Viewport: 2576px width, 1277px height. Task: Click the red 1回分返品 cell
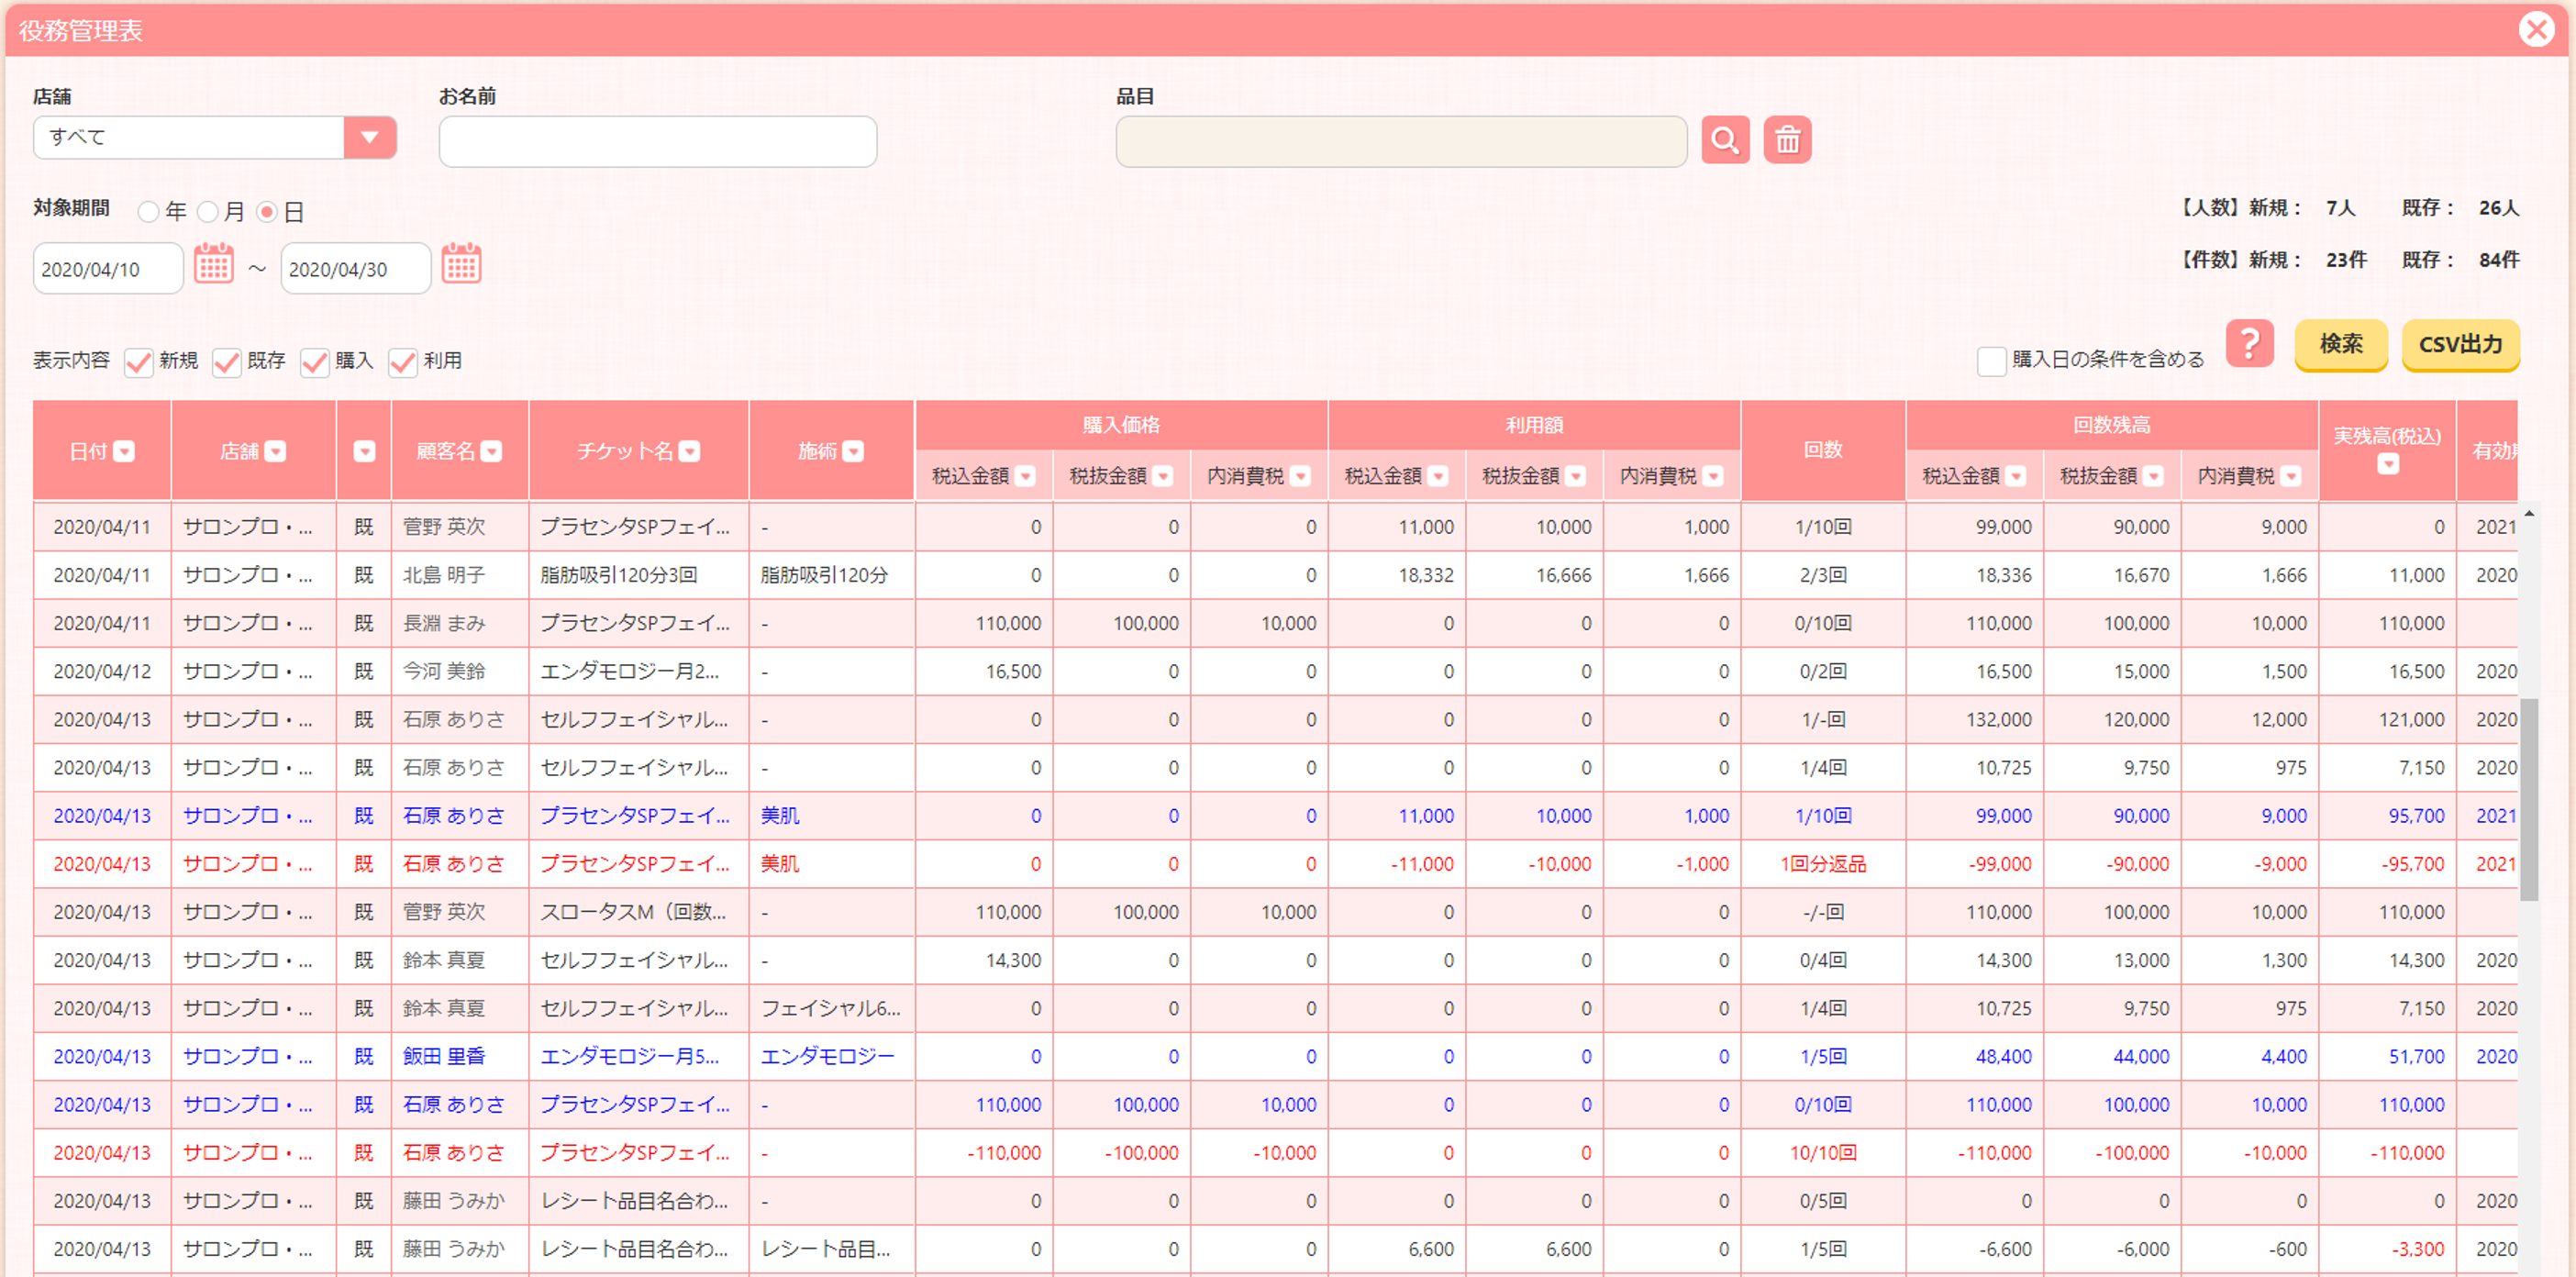1823,865
